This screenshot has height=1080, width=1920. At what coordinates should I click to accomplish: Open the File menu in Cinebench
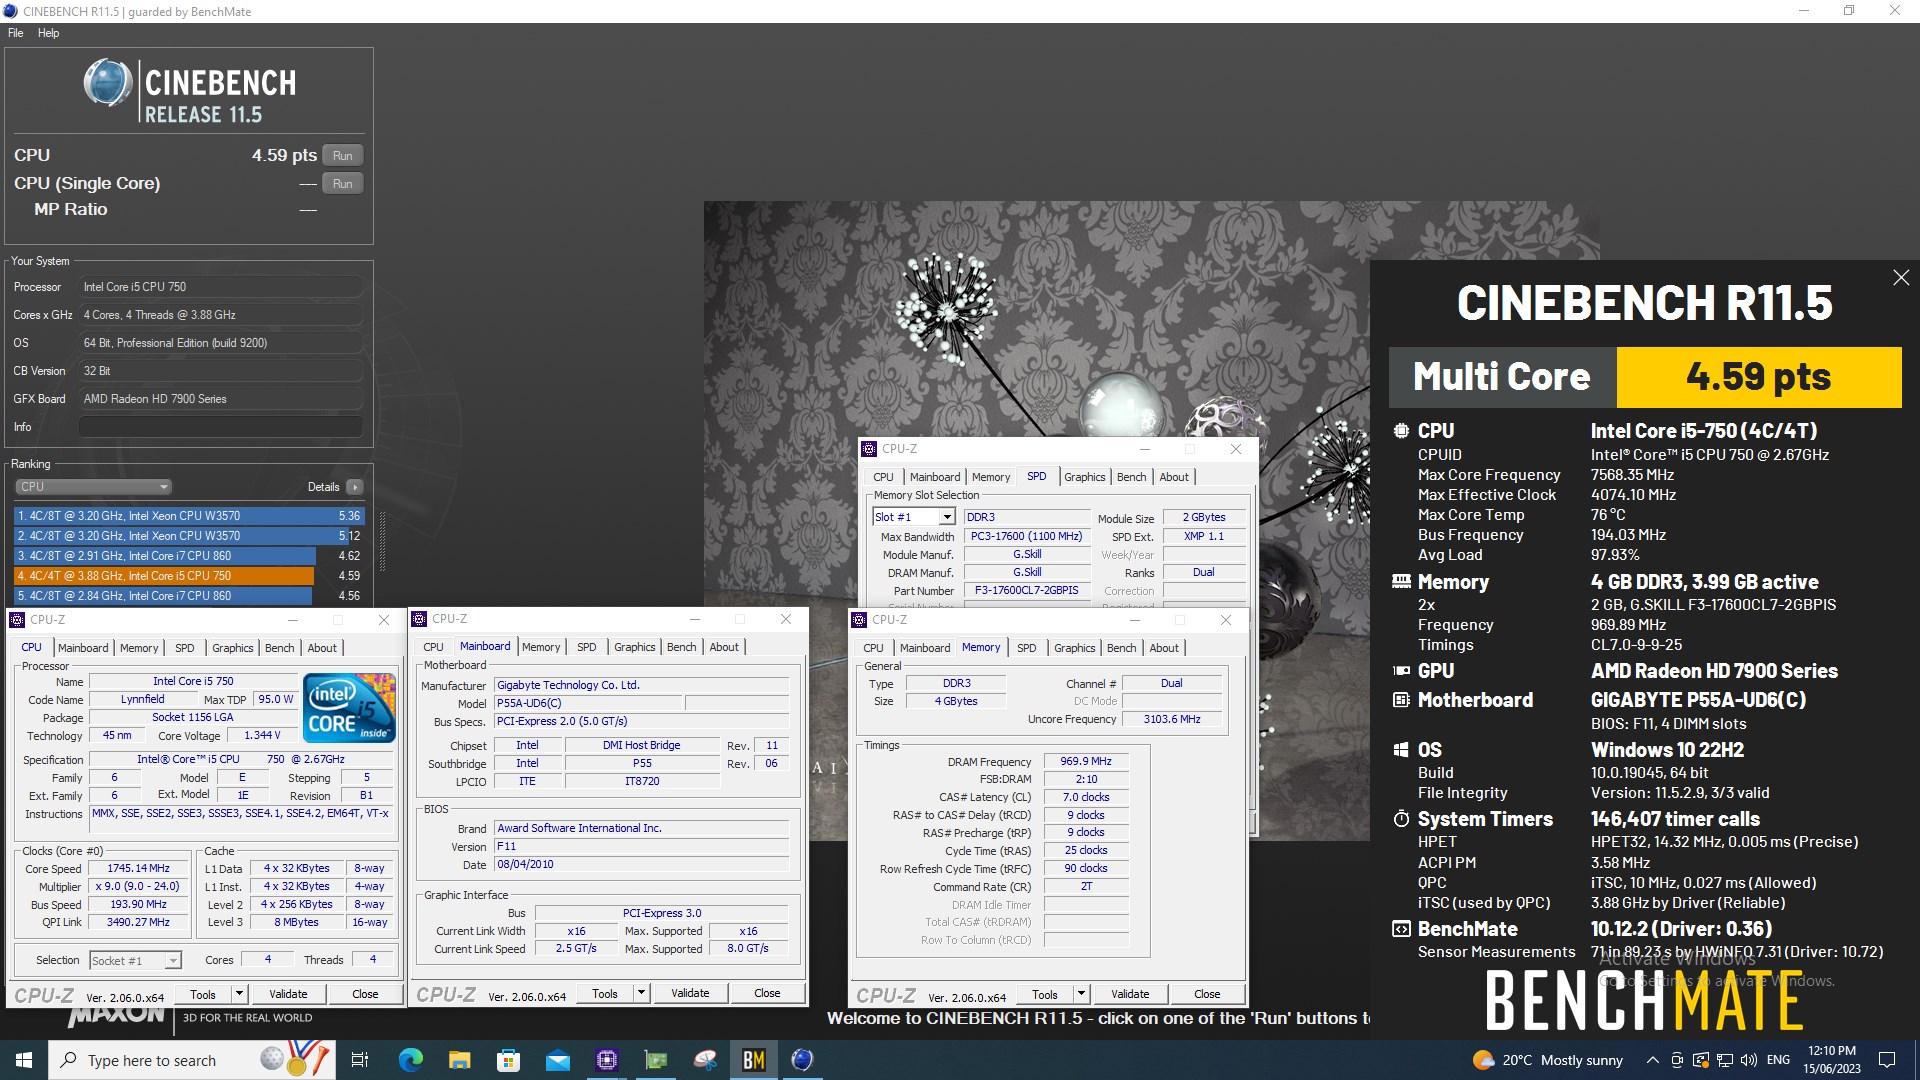[x=16, y=33]
